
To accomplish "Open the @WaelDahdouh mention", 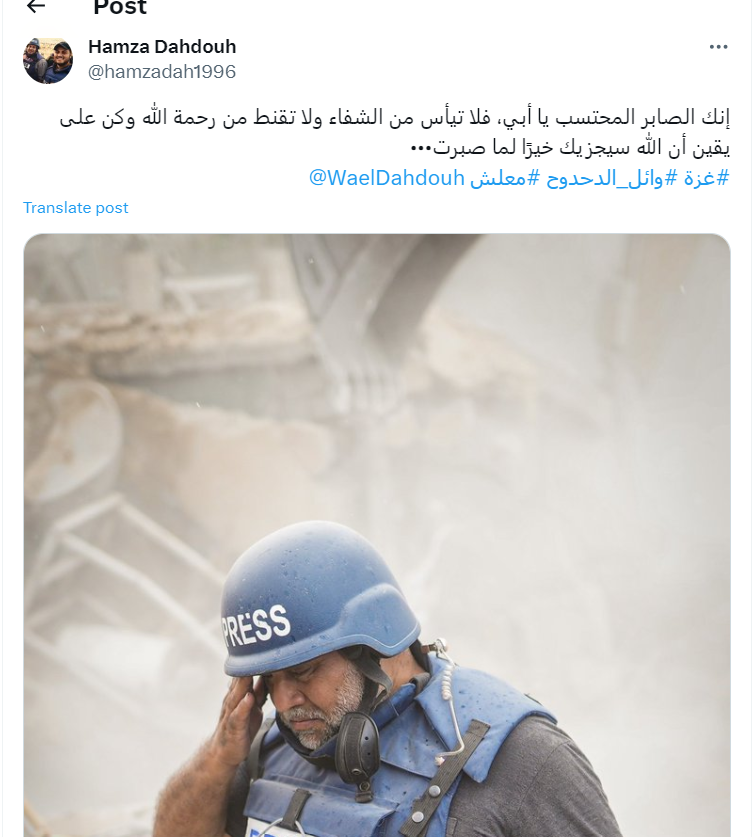I will click(387, 178).
